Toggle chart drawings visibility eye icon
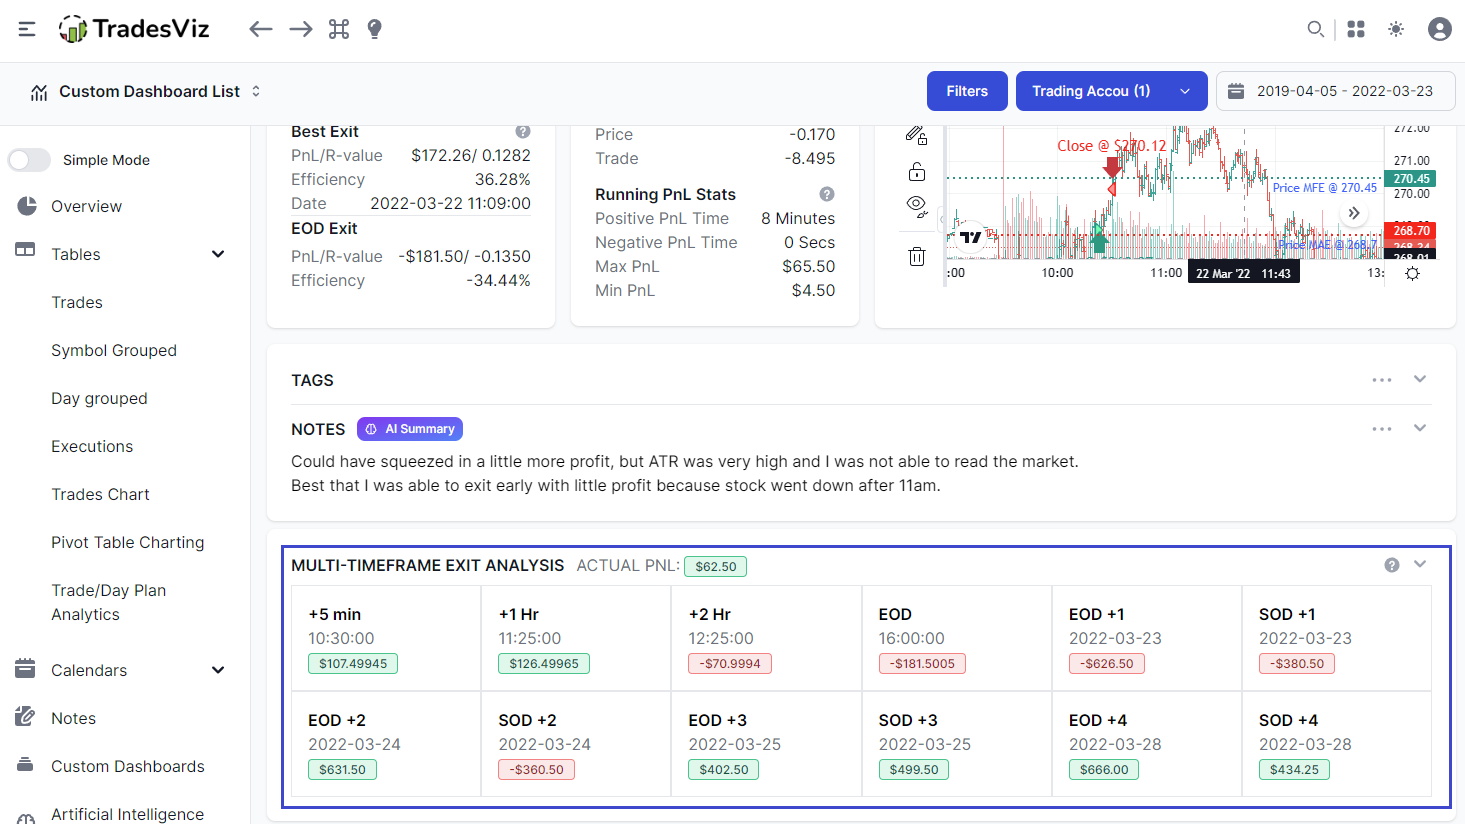The image size is (1465, 824). 916,206
